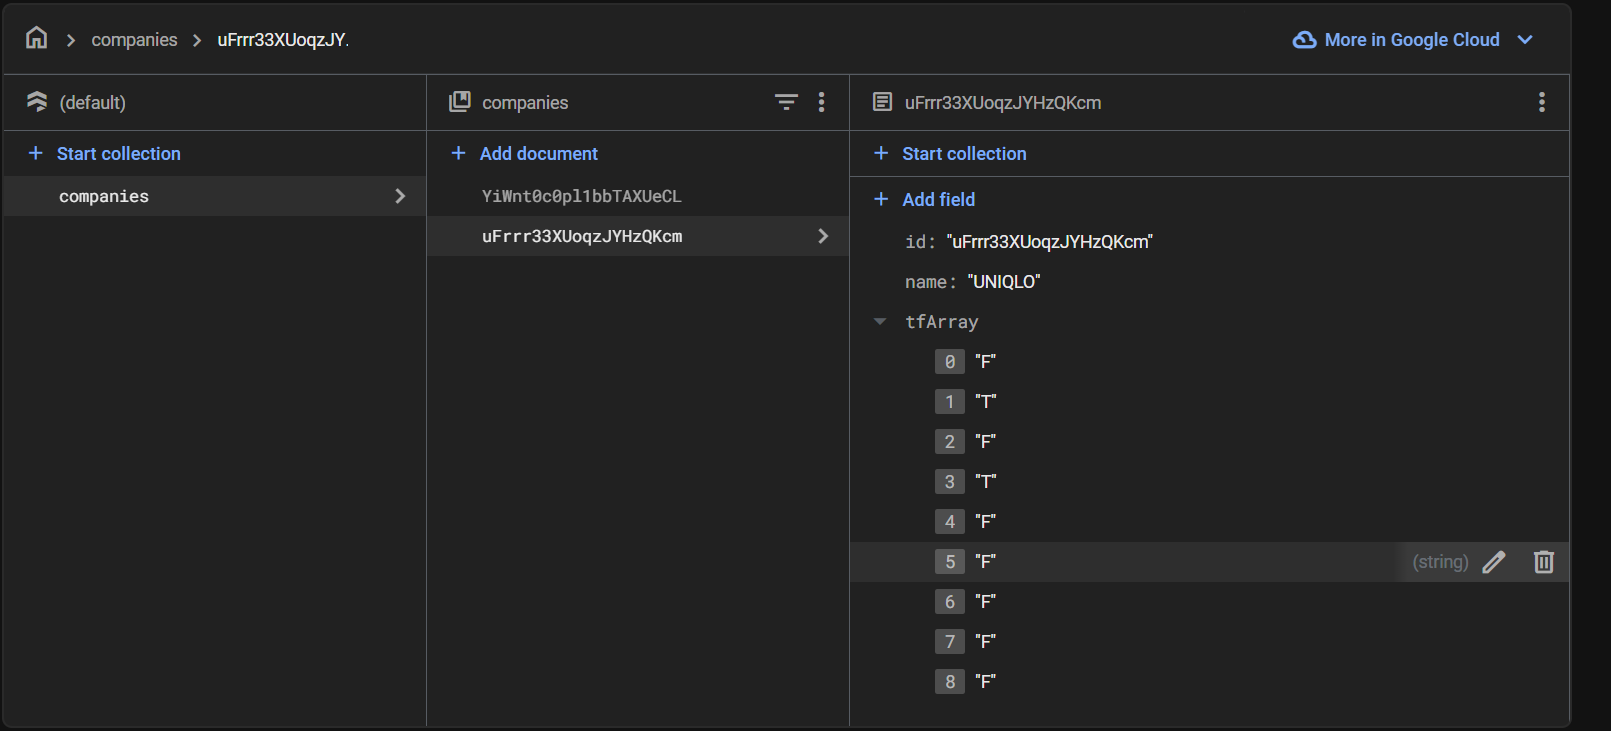This screenshot has width=1611, height=731.
Task: Delete array item 5 with trash icon
Action: pyautogui.click(x=1544, y=562)
